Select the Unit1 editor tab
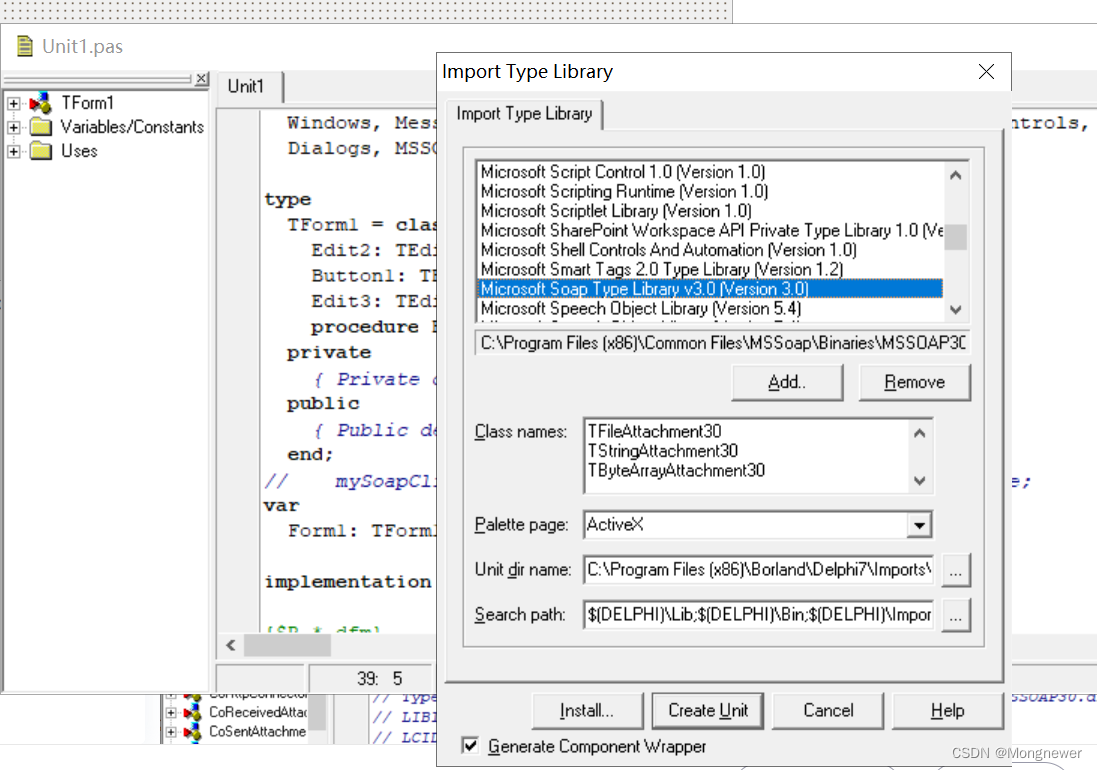The width and height of the screenshot is (1097, 770). [246, 86]
